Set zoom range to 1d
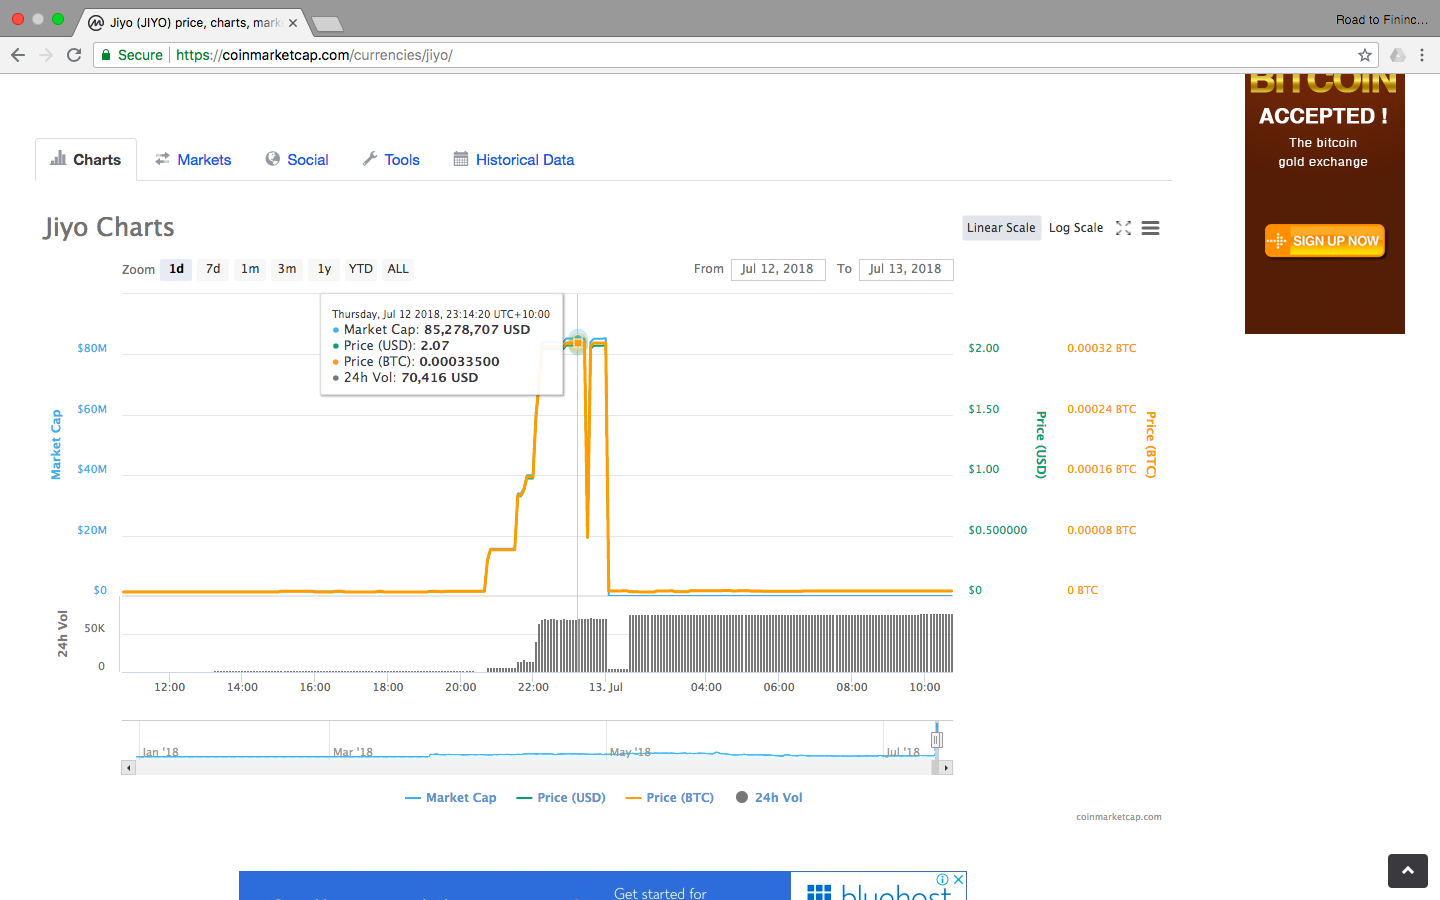The height and width of the screenshot is (900, 1440). [177, 269]
